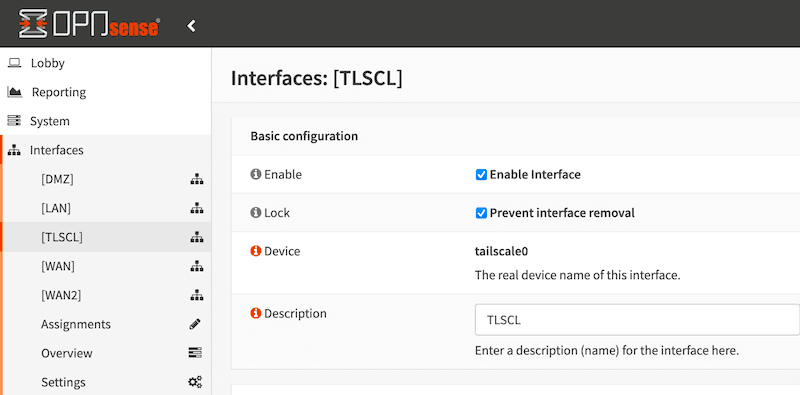Click the 'Enter a description' help text

pyautogui.click(x=607, y=351)
